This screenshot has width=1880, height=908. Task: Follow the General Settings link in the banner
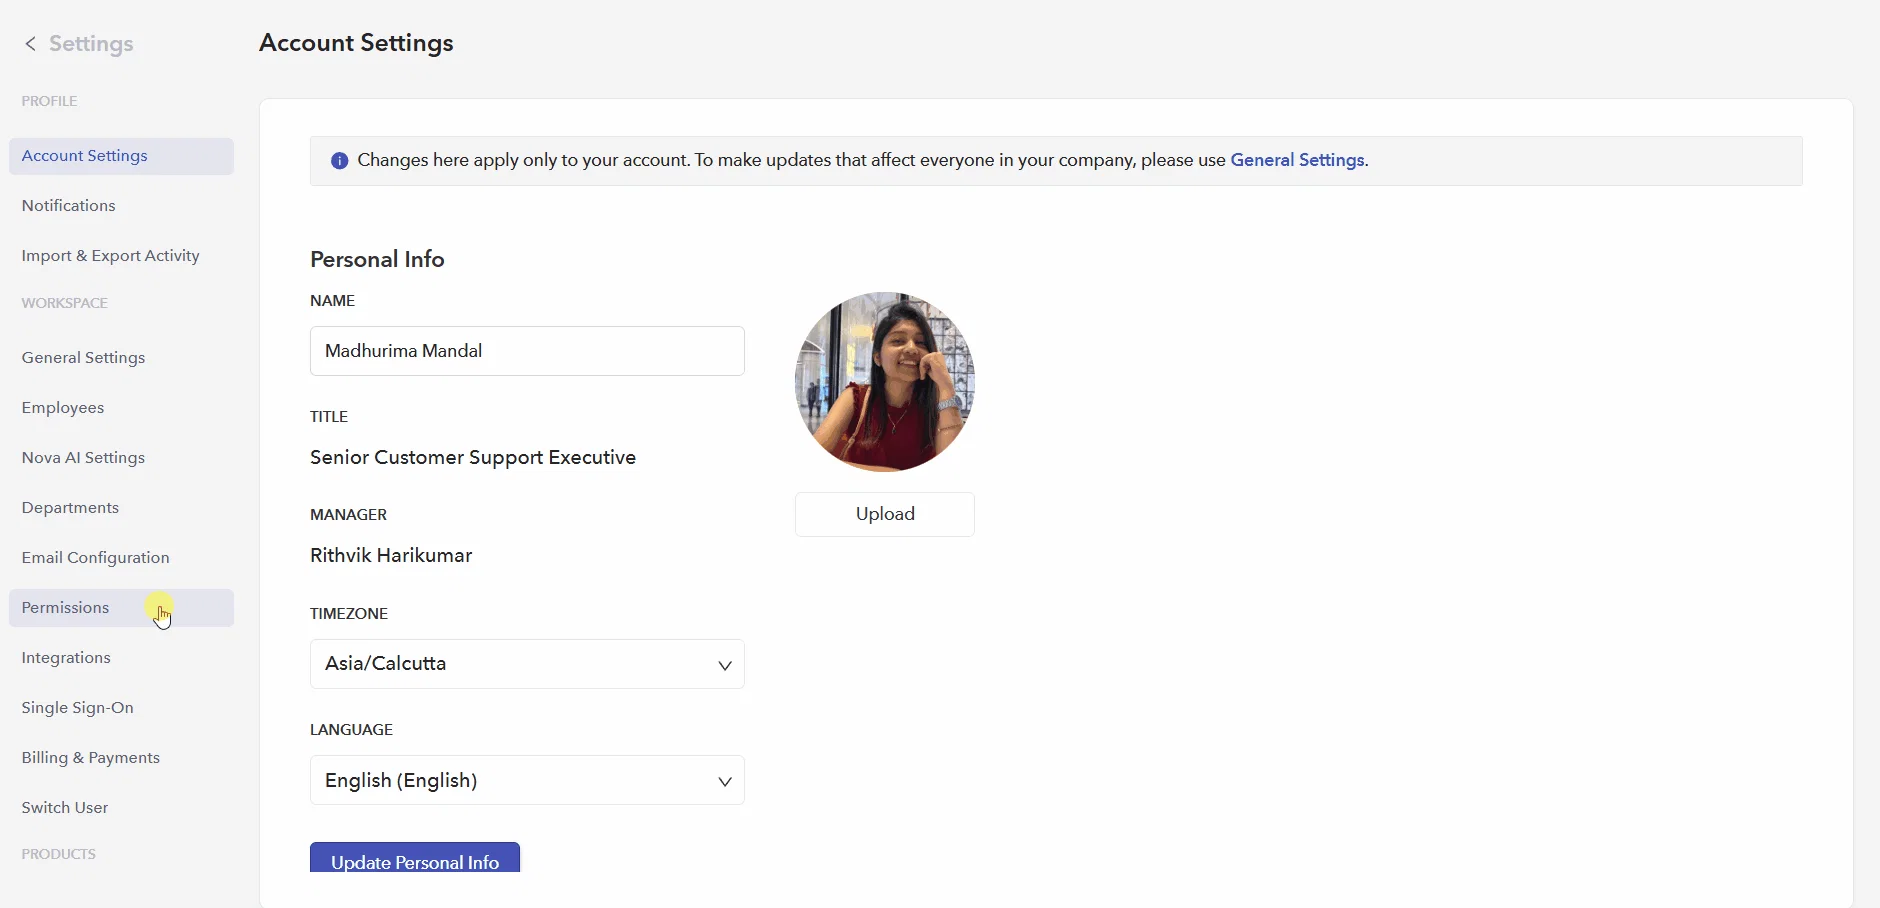pyautogui.click(x=1297, y=160)
